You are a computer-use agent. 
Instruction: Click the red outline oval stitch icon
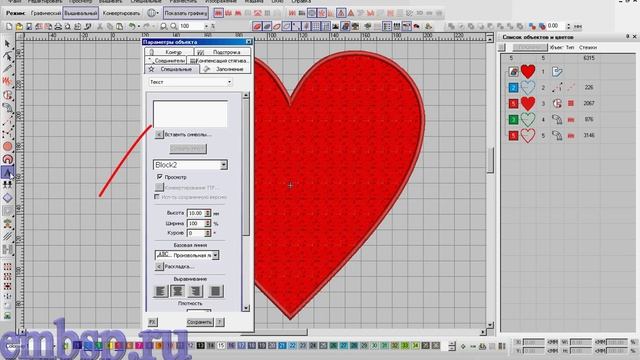(x=277, y=26)
